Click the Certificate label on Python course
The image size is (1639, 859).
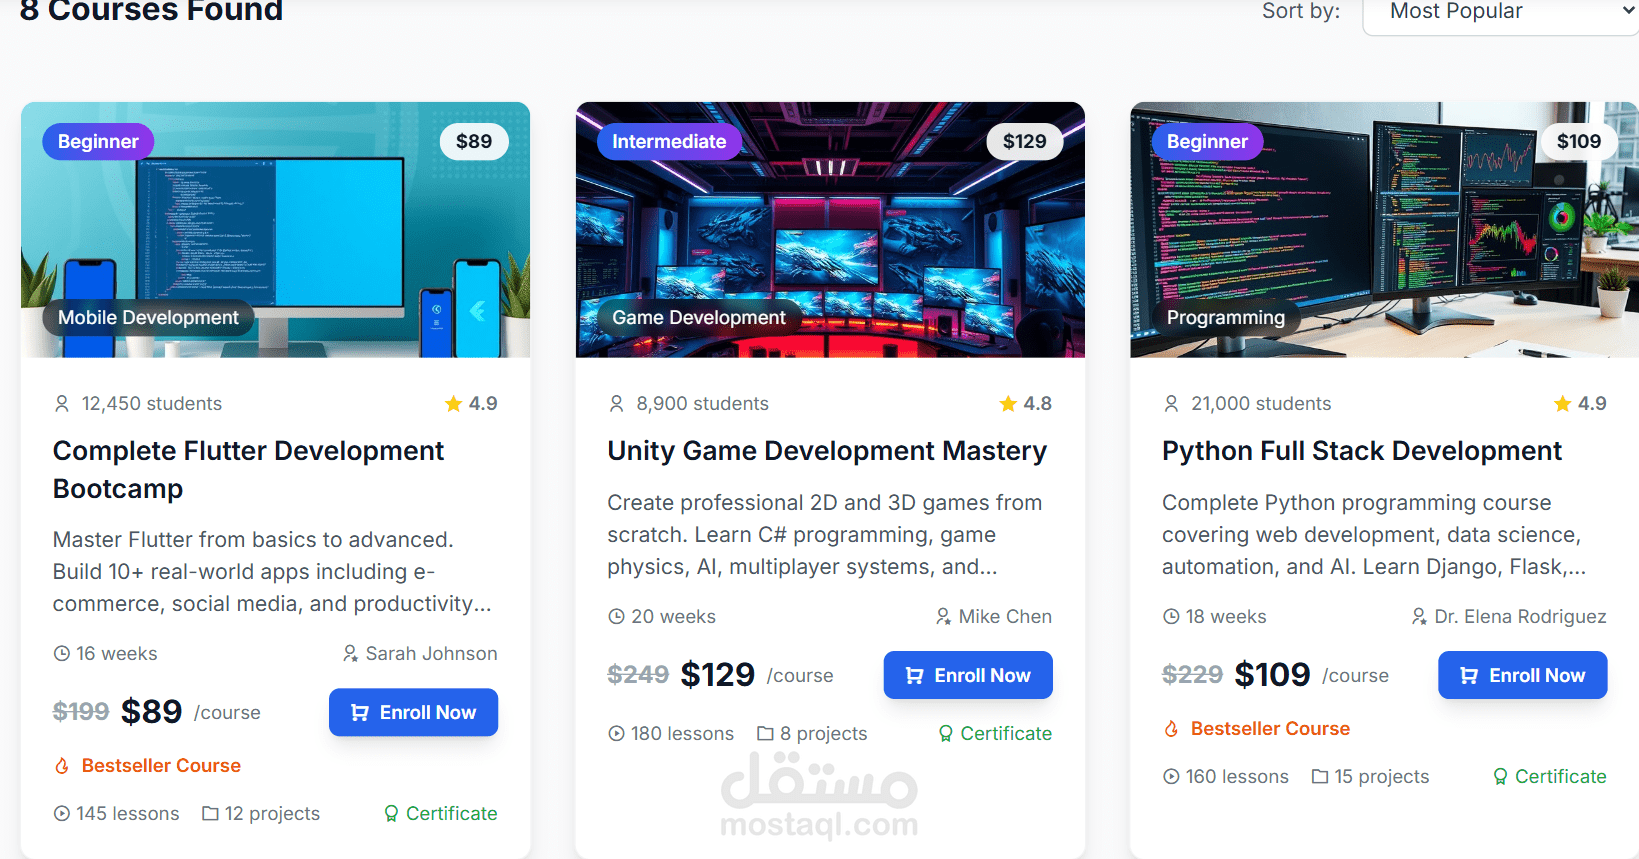(1560, 777)
